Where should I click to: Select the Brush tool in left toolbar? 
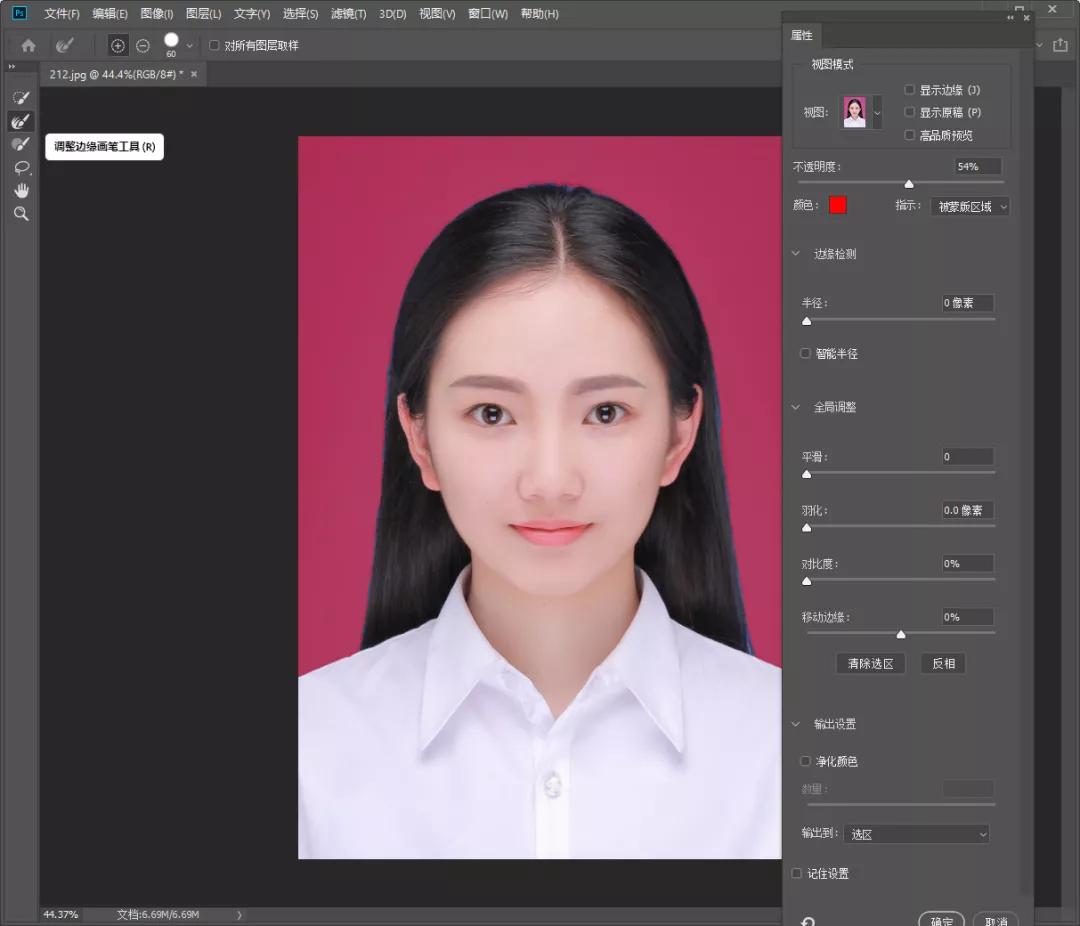[21, 144]
